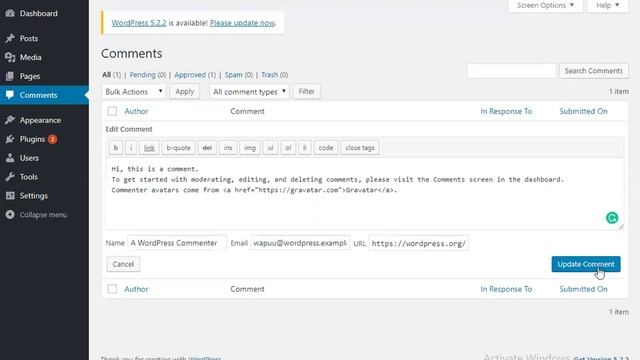Click the Dashboard gauge icon
The height and width of the screenshot is (360, 640).
coord(10,13)
